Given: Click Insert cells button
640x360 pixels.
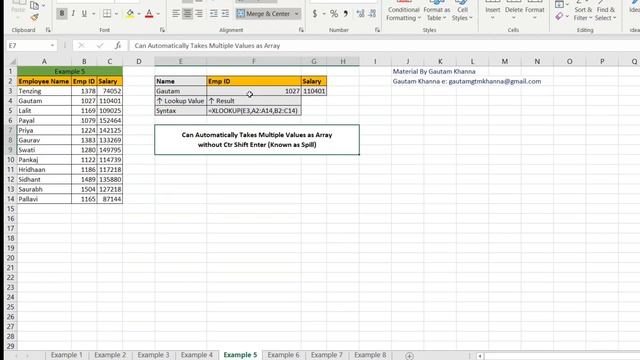Looking at the screenshot, I should (493, 11).
